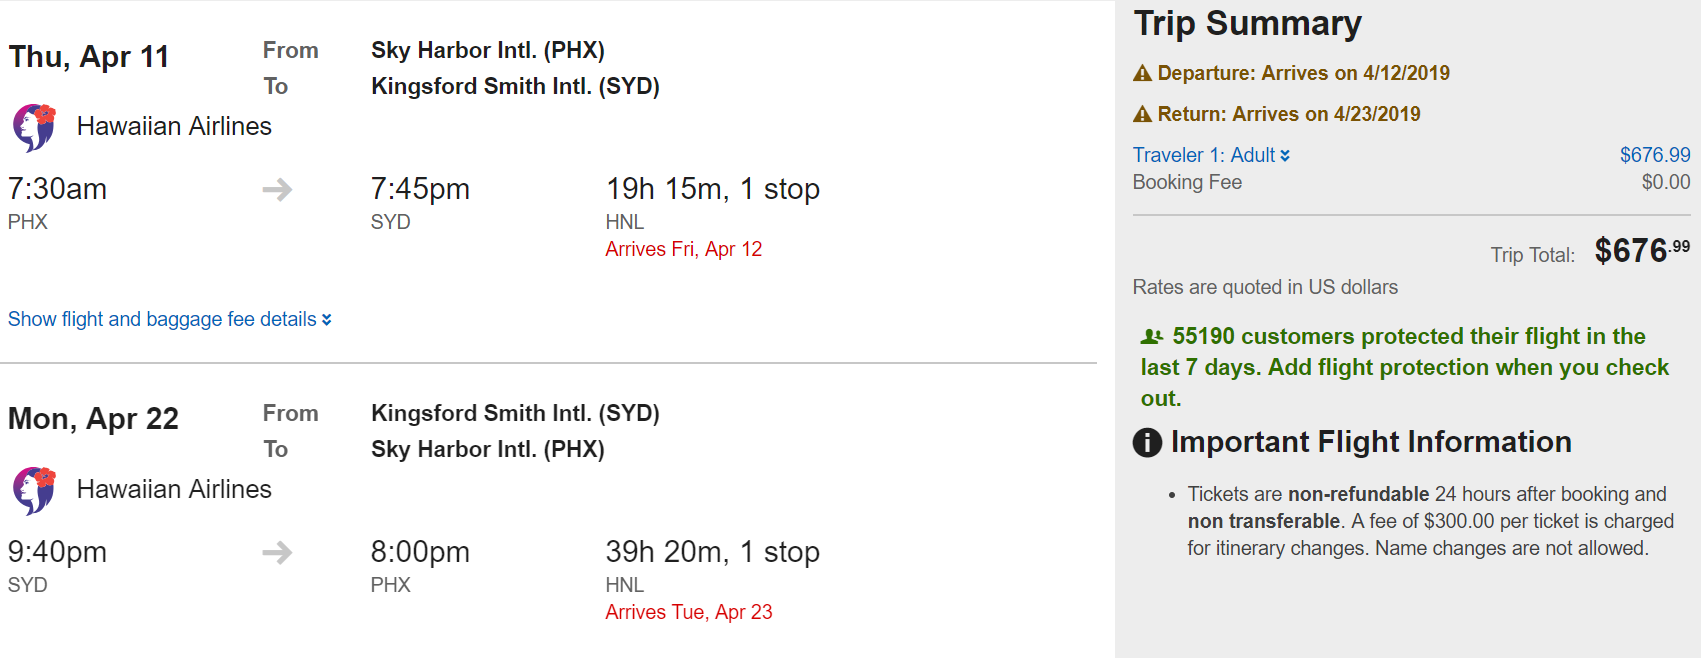1701x658 pixels.
Task: Click the Mon, Apr 22 return date heading
Action: tap(93, 419)
